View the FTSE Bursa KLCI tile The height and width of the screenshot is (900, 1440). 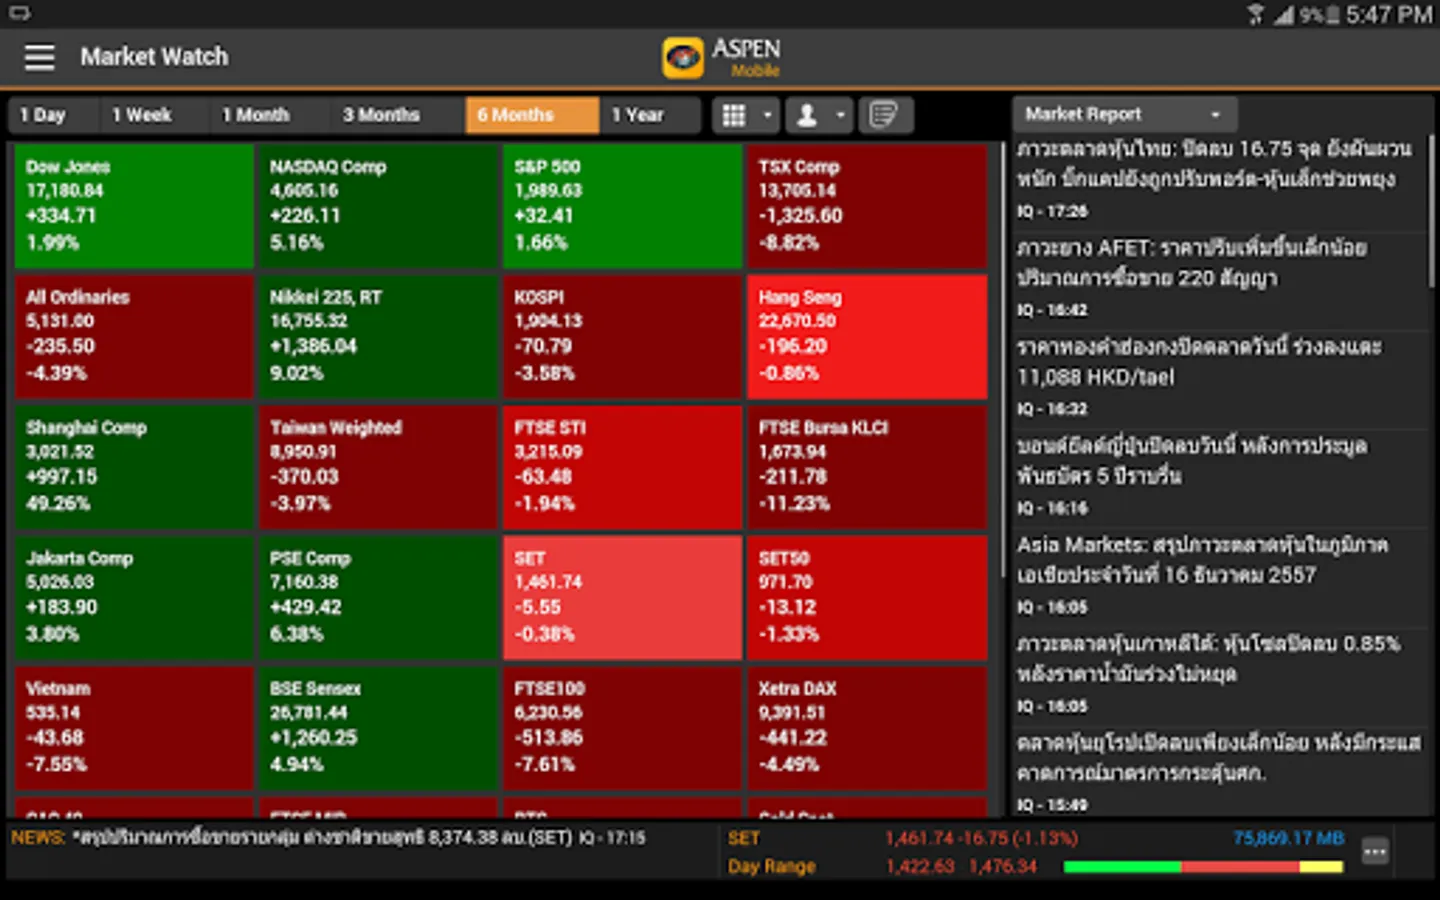[x=867, y=467]
